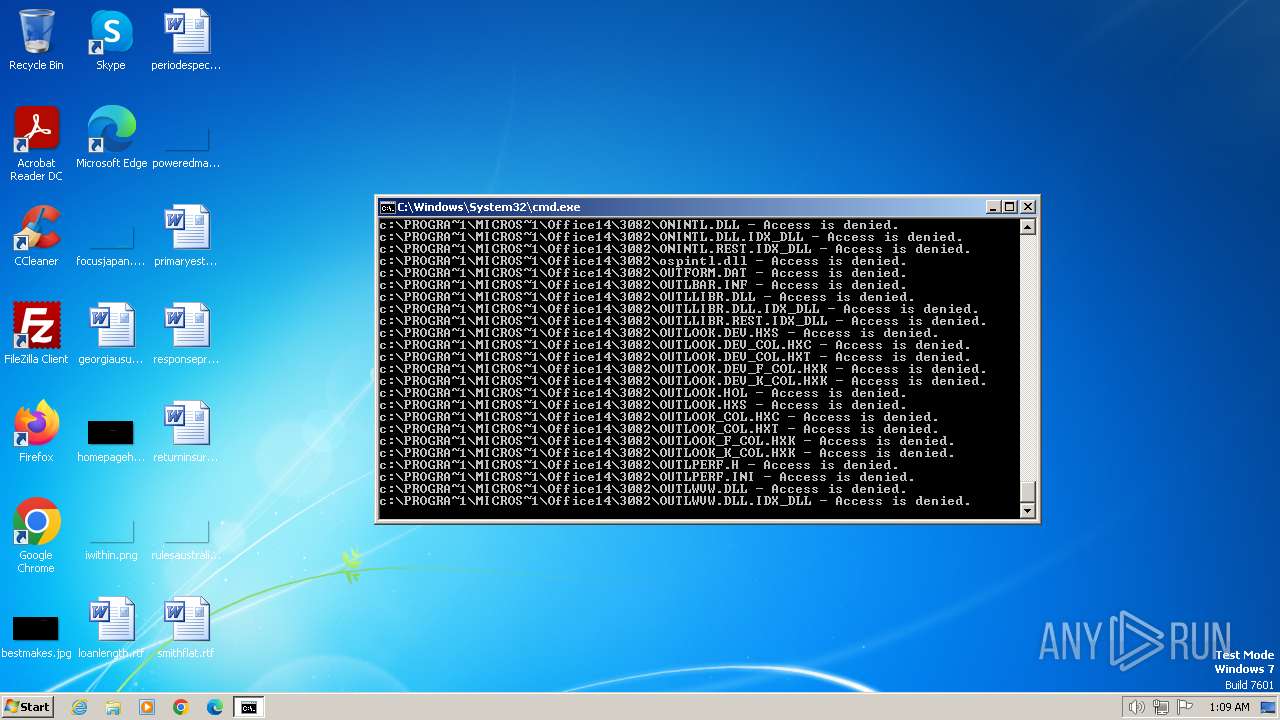The image size is (1280, 720).
Task: Open the network status tray icon
Action: pyautogui.click(x=1161, y=707)
